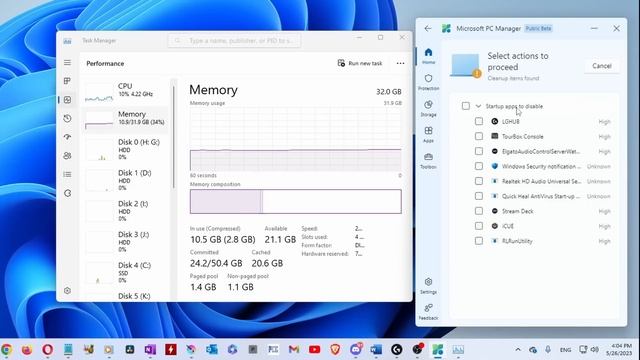This screenshot has height=360, width=640.
Task: Open Brave browser from taskbar
Action: click(x=335, y=349)
